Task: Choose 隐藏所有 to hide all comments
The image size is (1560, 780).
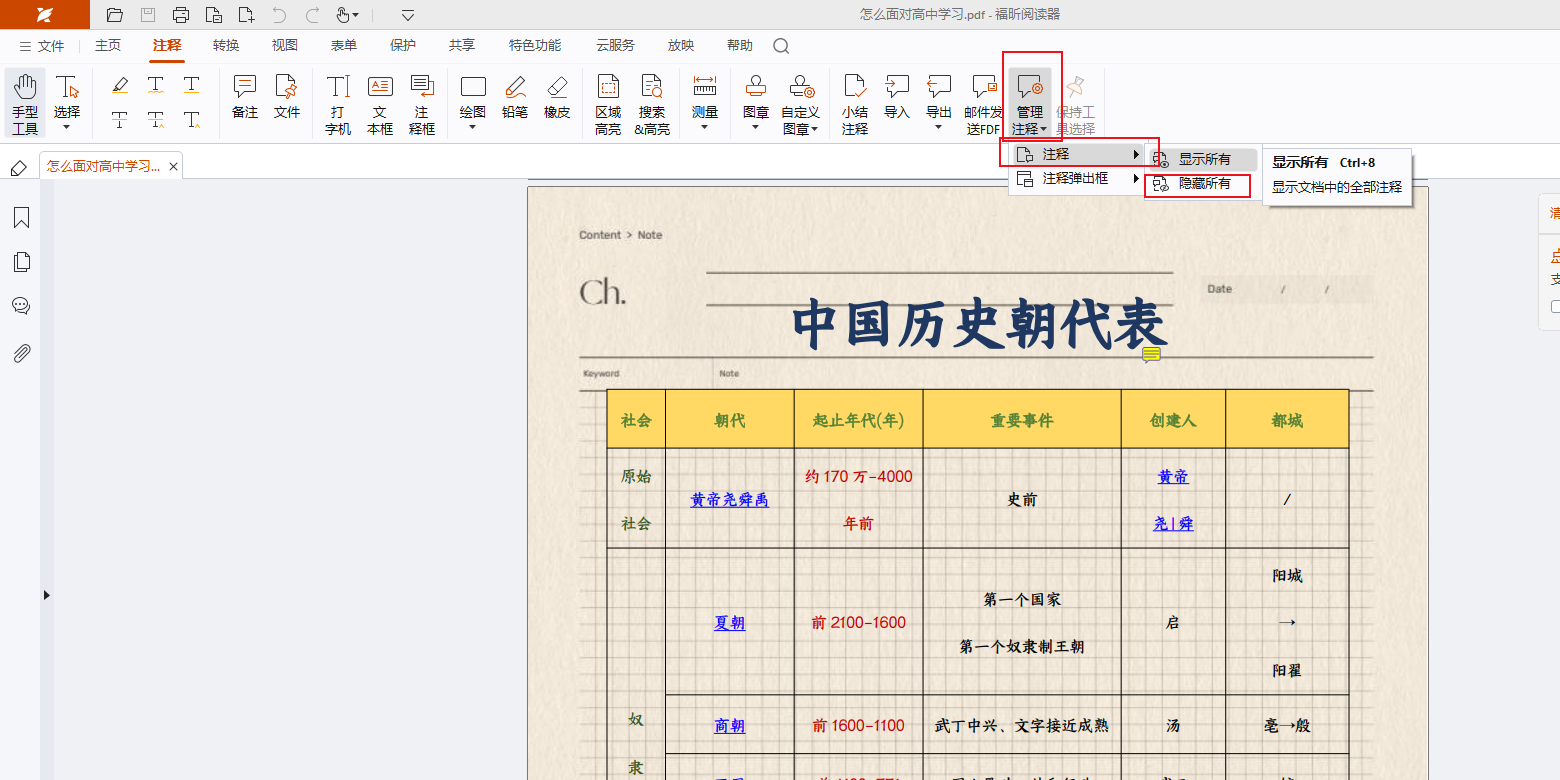Action: [1204, 184]
